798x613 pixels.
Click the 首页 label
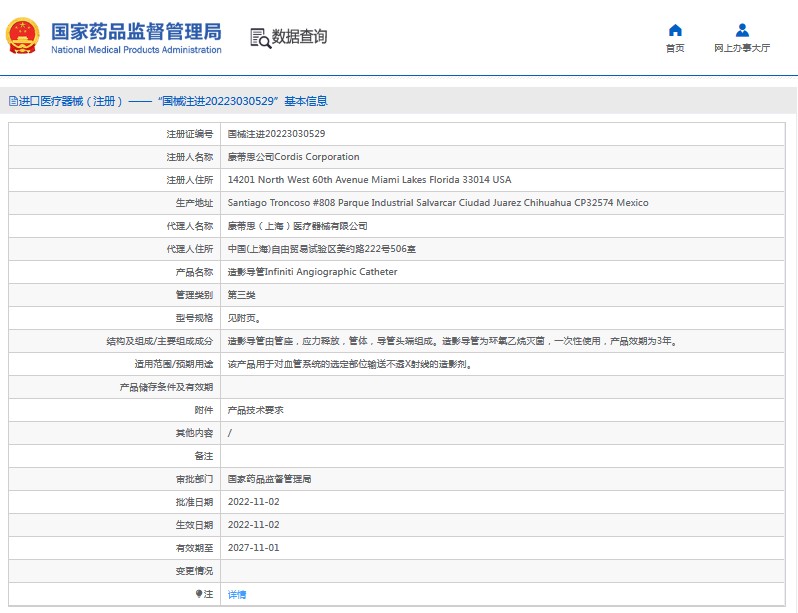pos(675,48)
